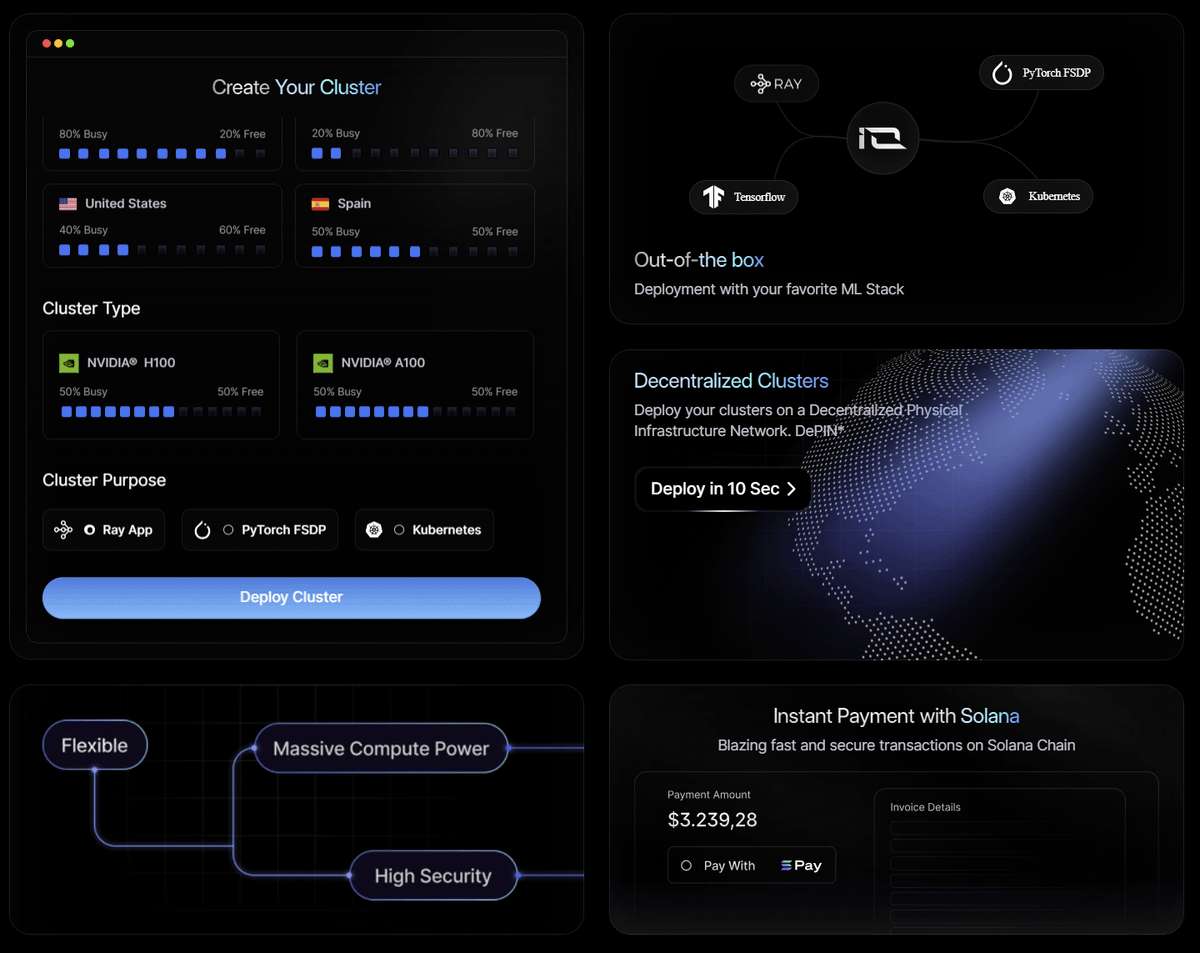Select the PyTorch FSDP radio option
Viewport: 1200px width, 953px height.
228,530
